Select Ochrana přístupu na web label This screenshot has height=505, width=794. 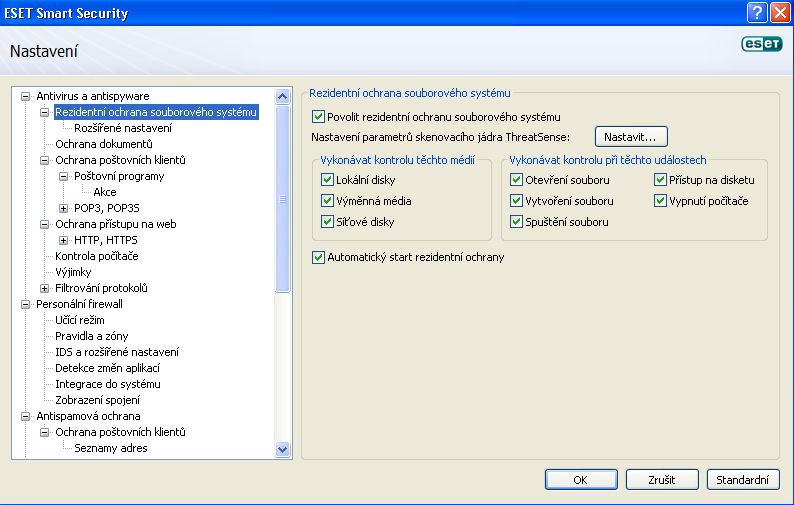point(116,224)
